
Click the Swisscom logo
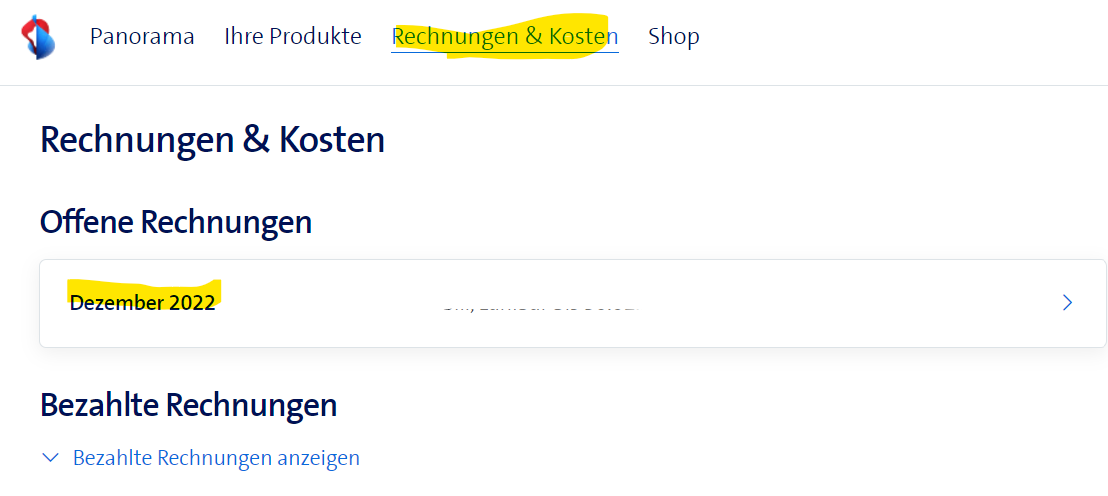tap(39, 37)
